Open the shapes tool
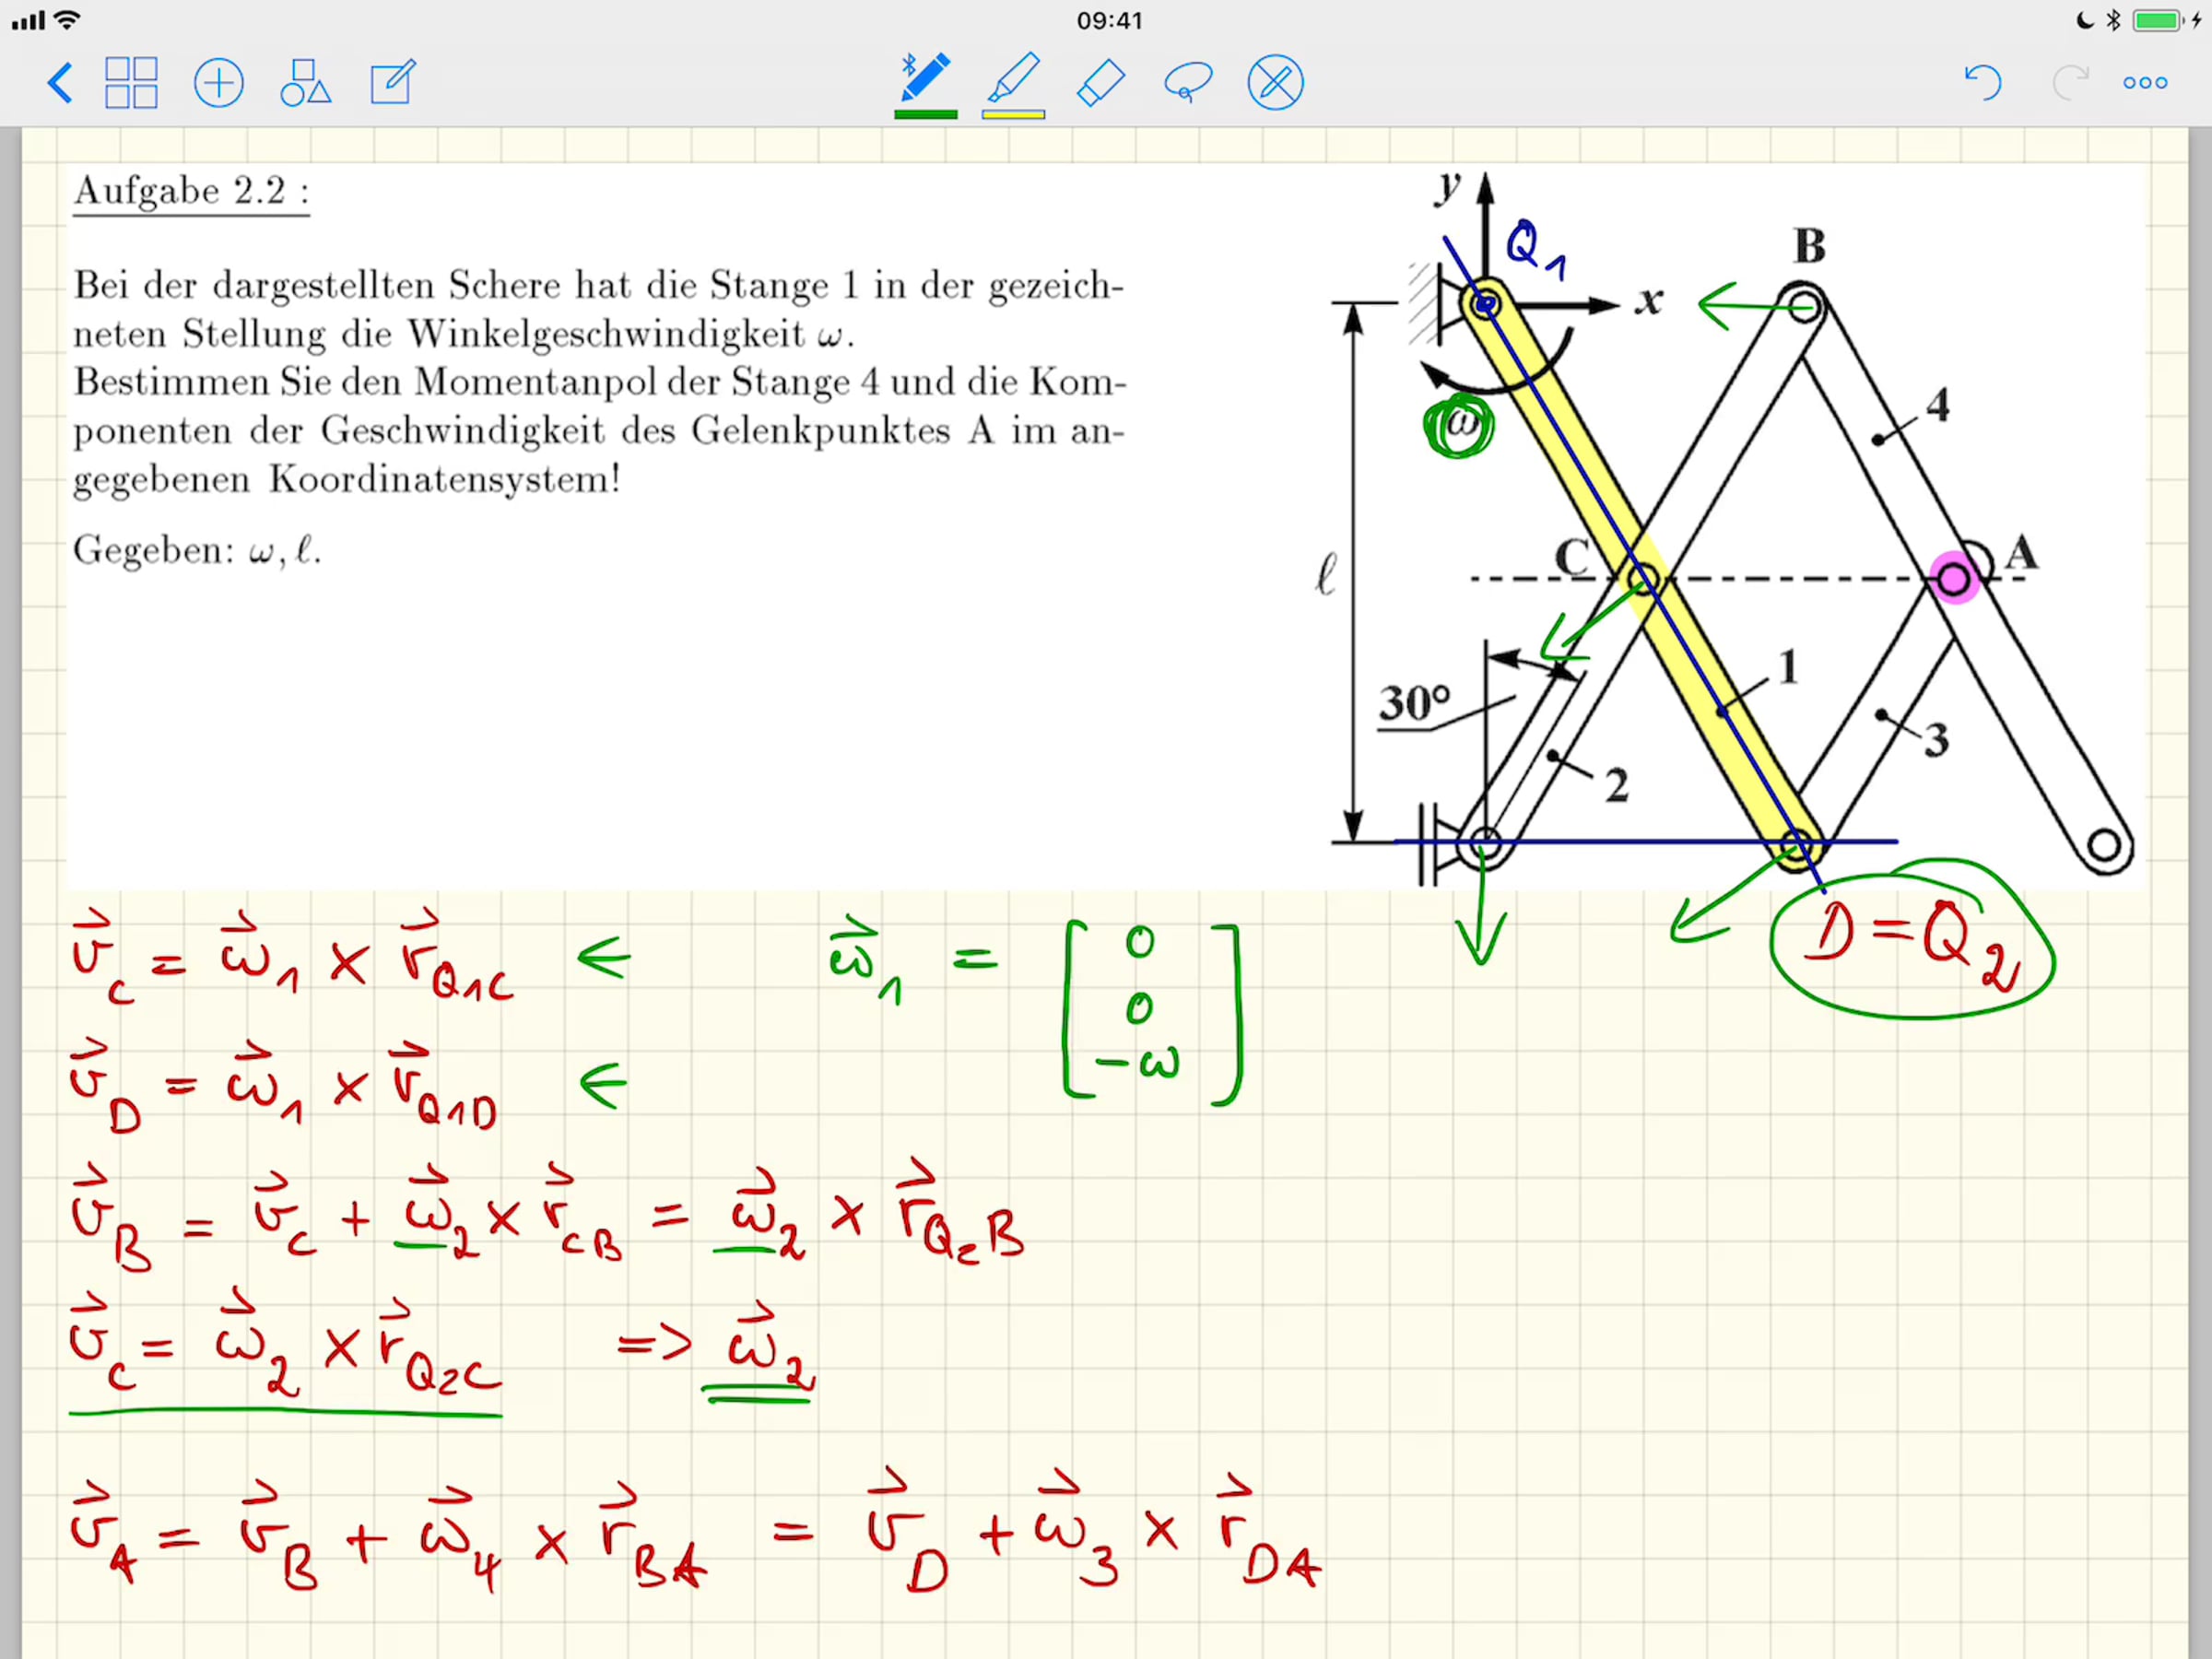2212x1659 pixels. coord(305,83)
